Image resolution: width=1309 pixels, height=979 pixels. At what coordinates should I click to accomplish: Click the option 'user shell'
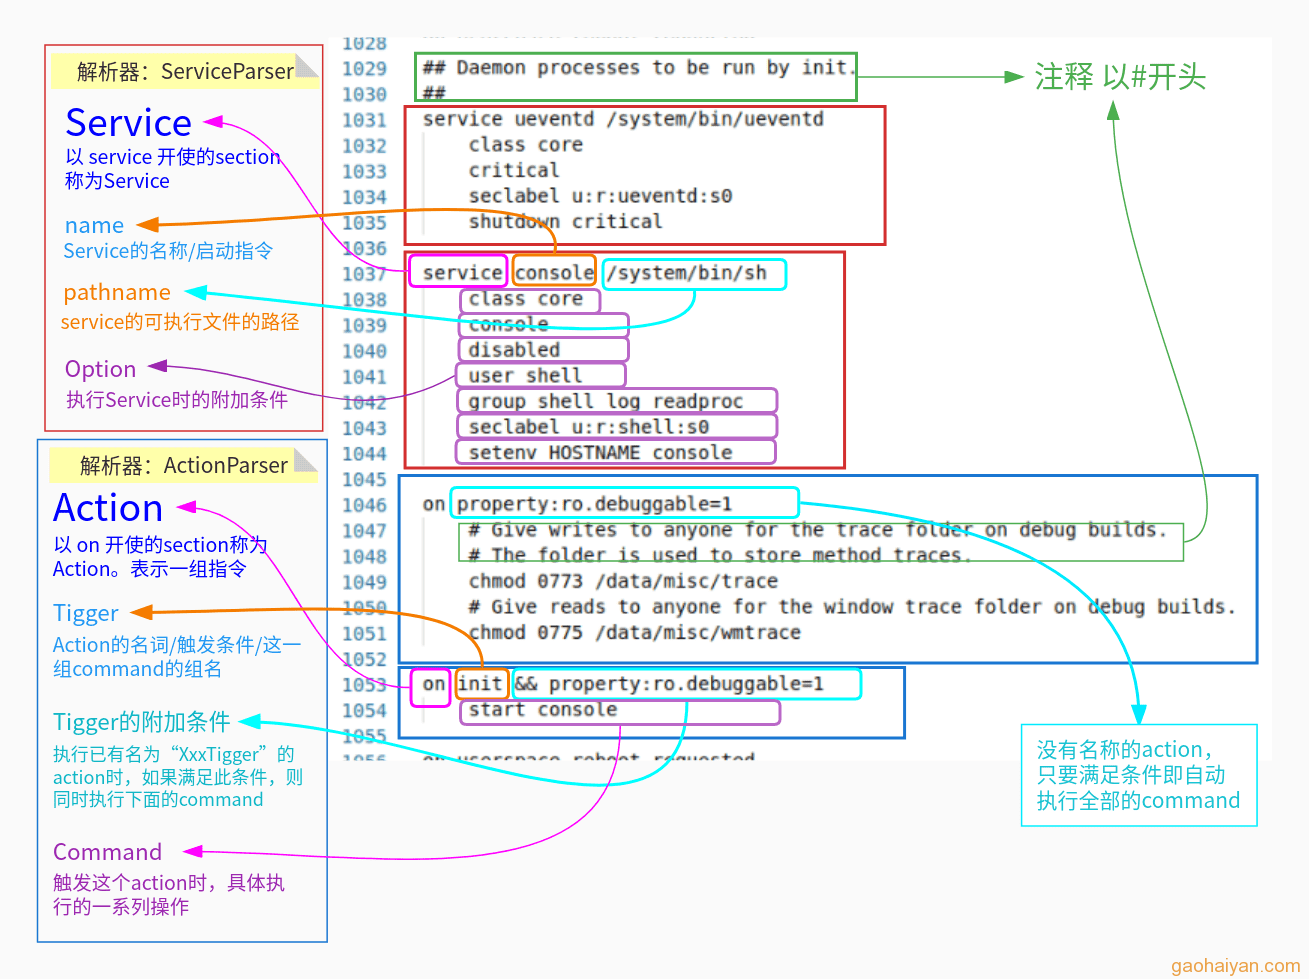pos(525,376)
